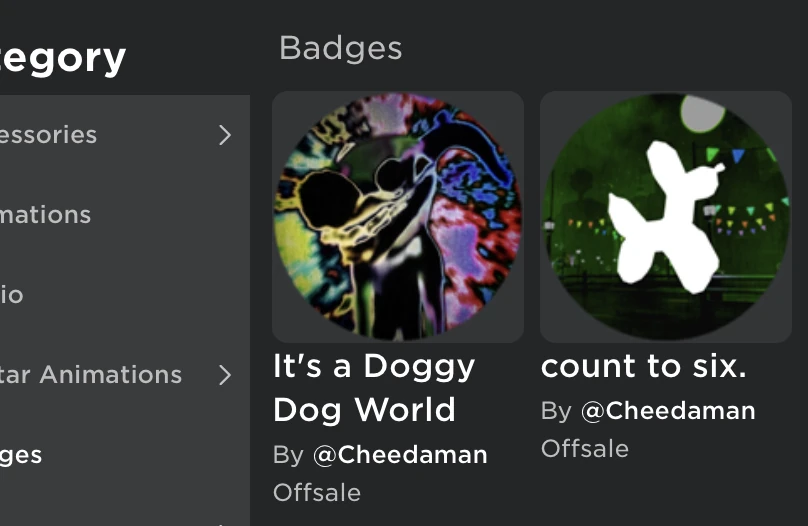Expand the Accessories category chevron
Screen dimensions: 808x526
[225, 135]
